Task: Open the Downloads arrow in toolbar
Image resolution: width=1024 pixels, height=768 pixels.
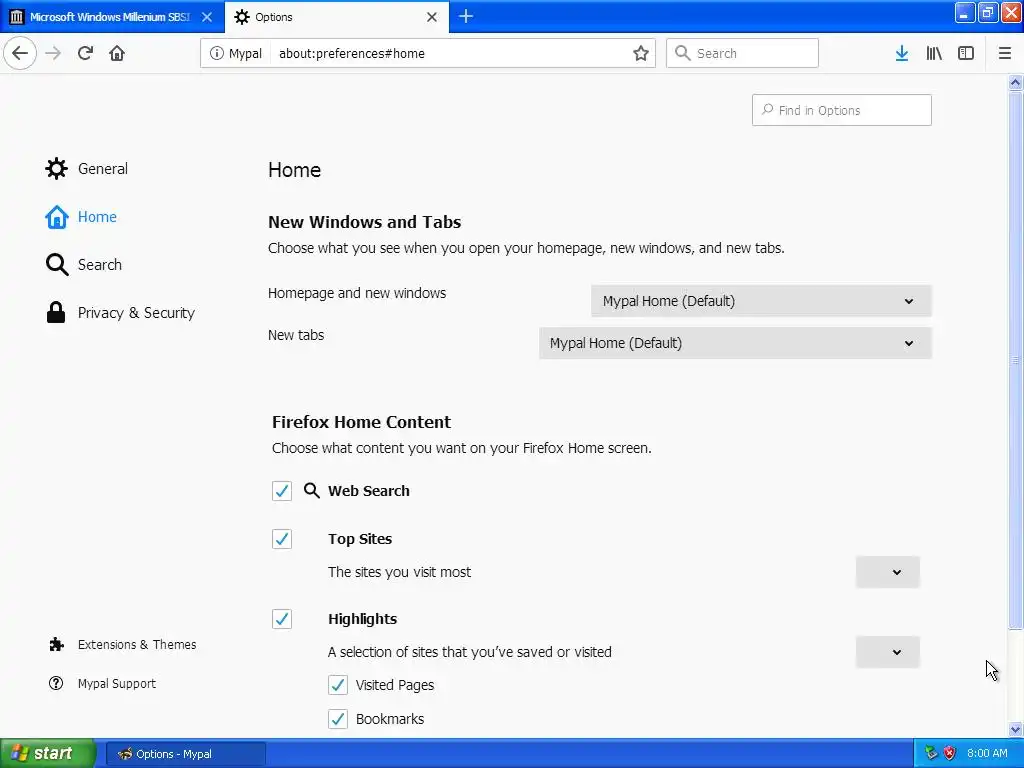Action: 902,53
